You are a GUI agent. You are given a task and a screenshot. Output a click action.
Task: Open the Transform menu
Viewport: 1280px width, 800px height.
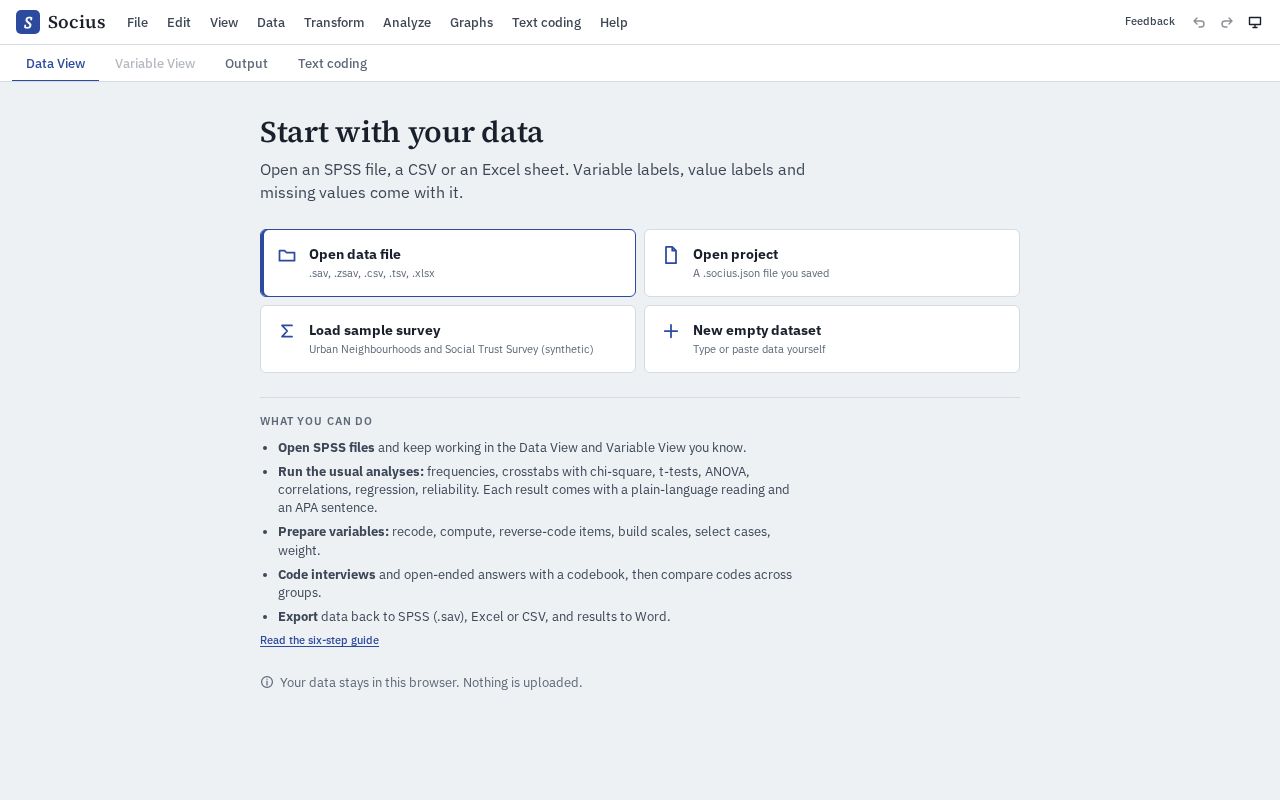[x=334, y=22]
